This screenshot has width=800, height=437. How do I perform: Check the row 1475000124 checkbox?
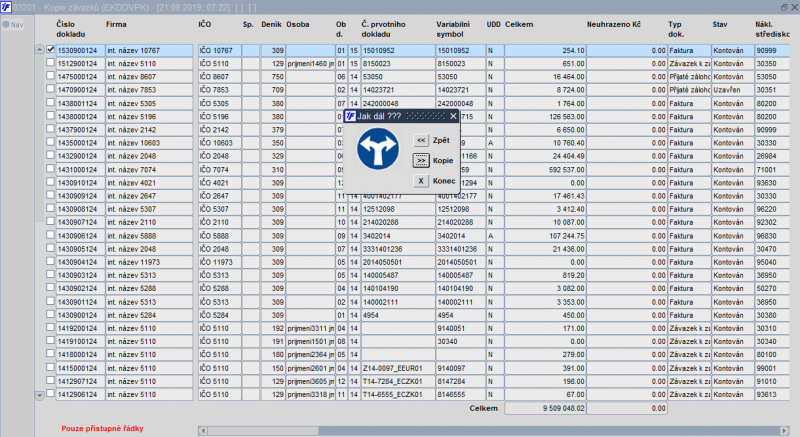point(50,75)
